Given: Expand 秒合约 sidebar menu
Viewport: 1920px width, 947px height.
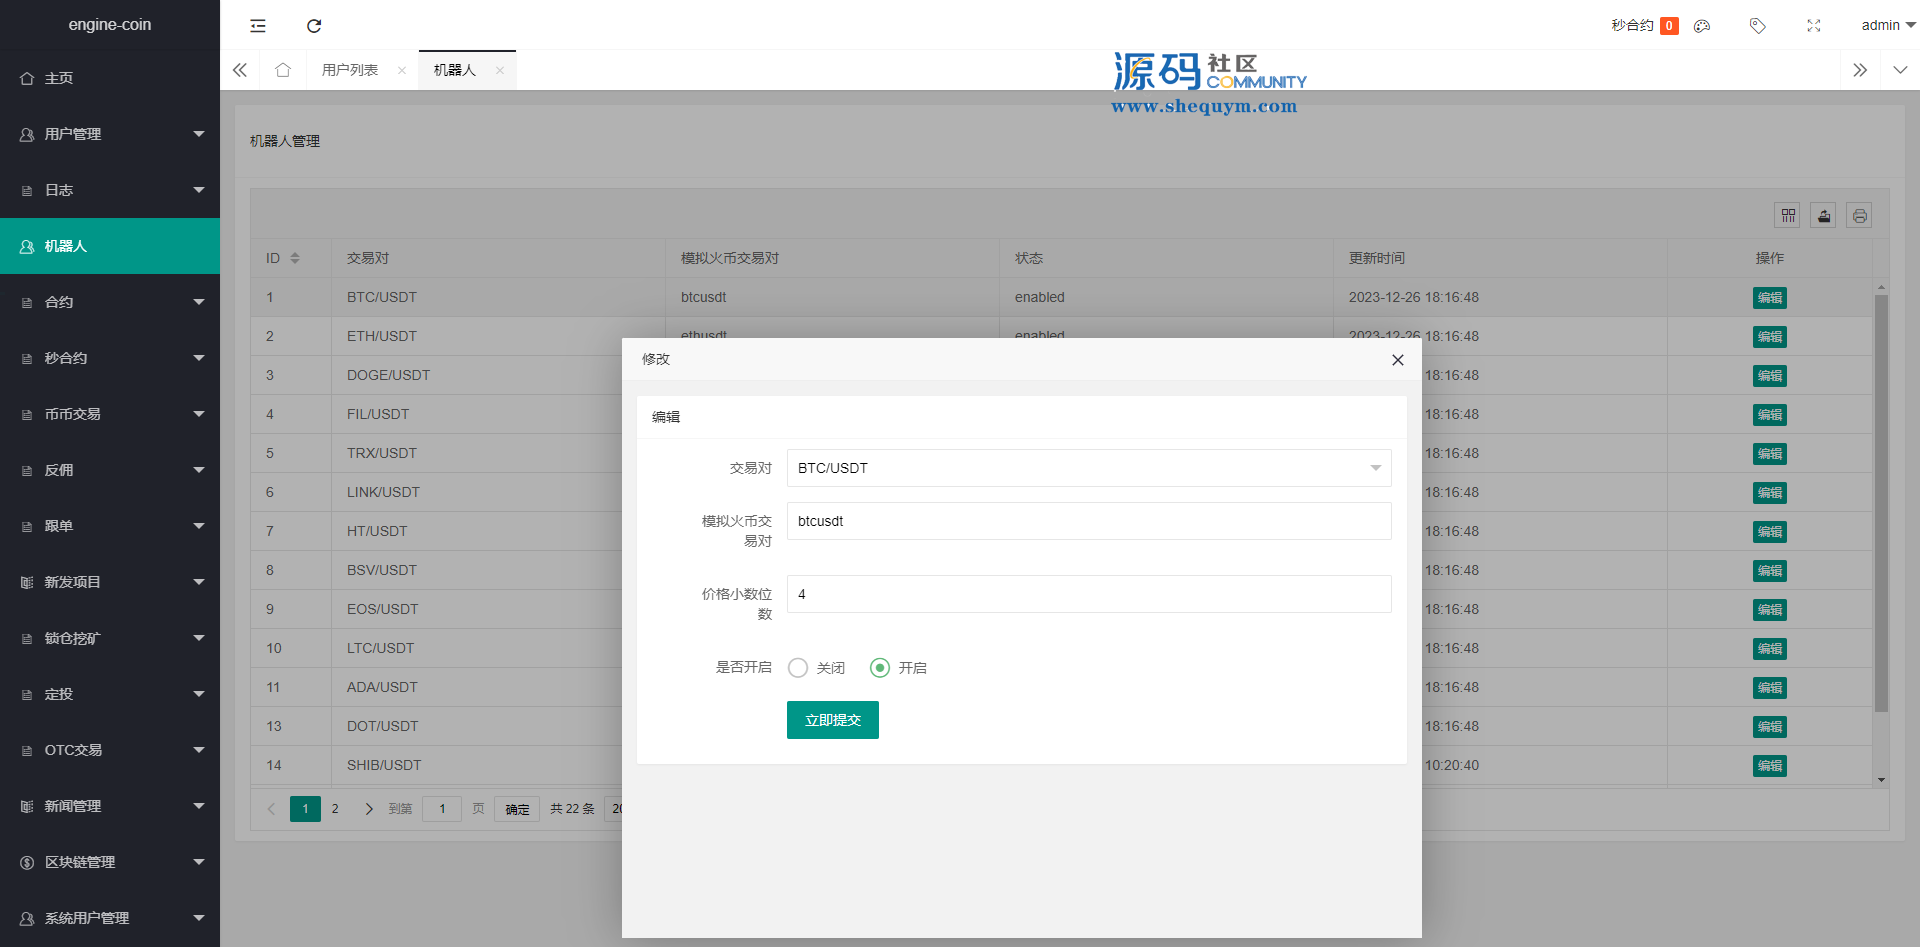Looking at the screenshot, I should click(x=110, y=358).
